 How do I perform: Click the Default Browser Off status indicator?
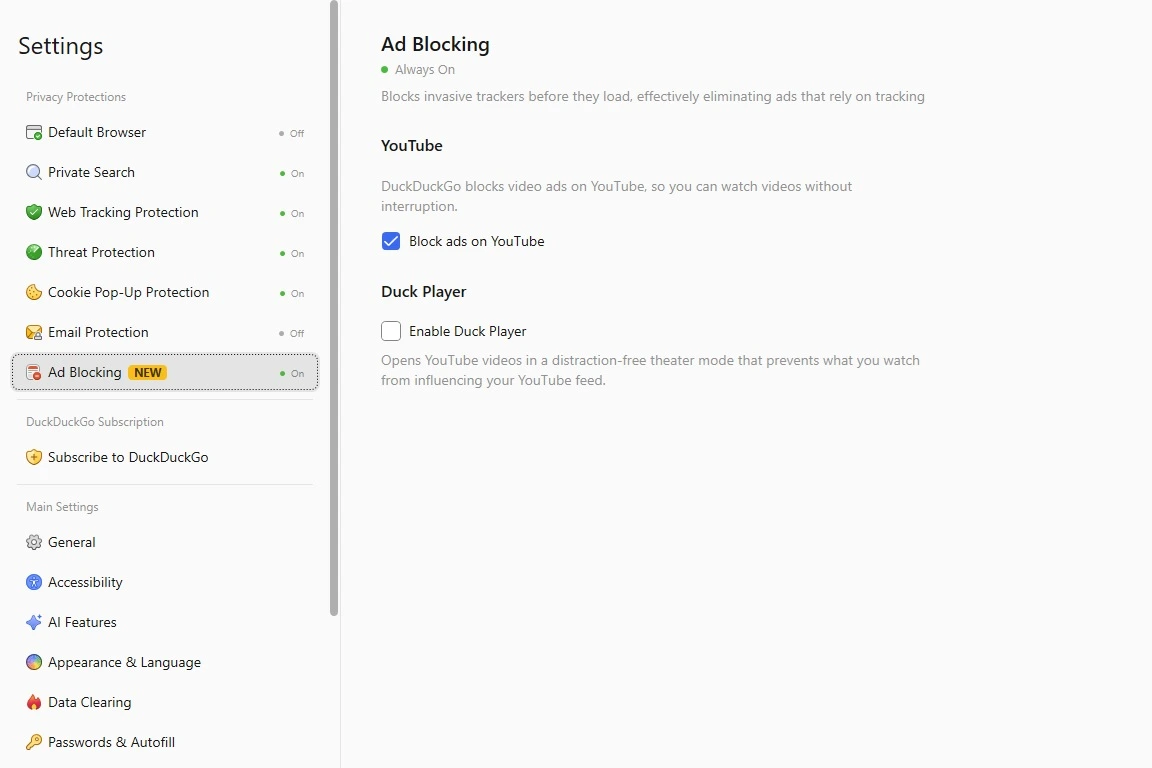pyautogui.click(x=292, y=133)
